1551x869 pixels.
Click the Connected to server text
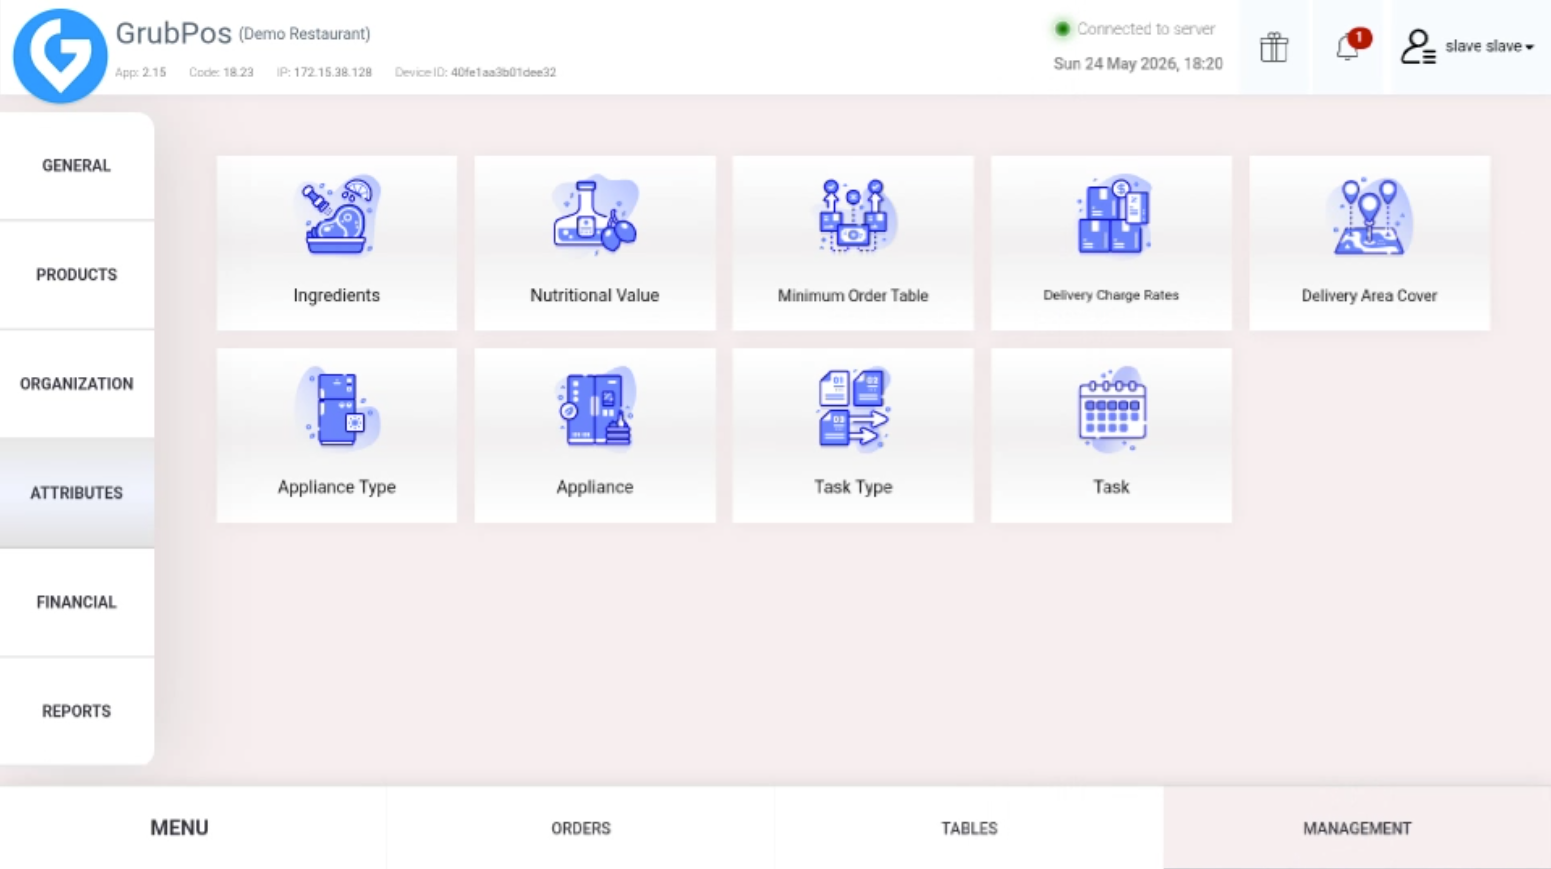(x=1146, y=29)
